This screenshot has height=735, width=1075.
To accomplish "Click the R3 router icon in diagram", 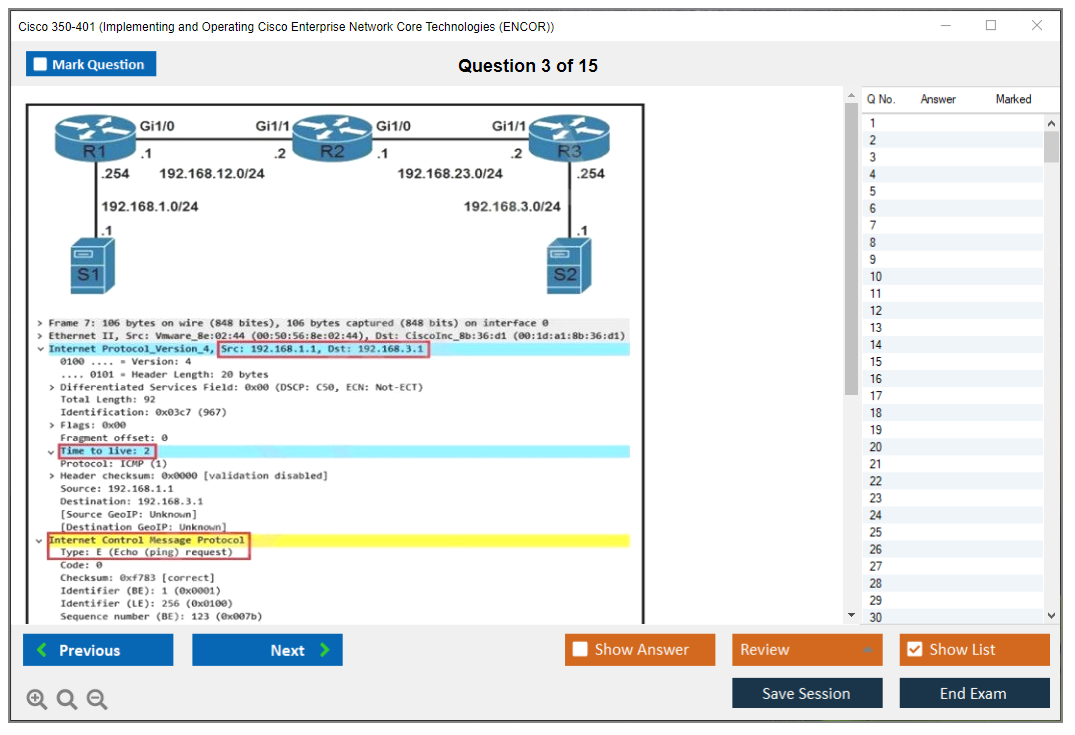I will coord(569,138).
